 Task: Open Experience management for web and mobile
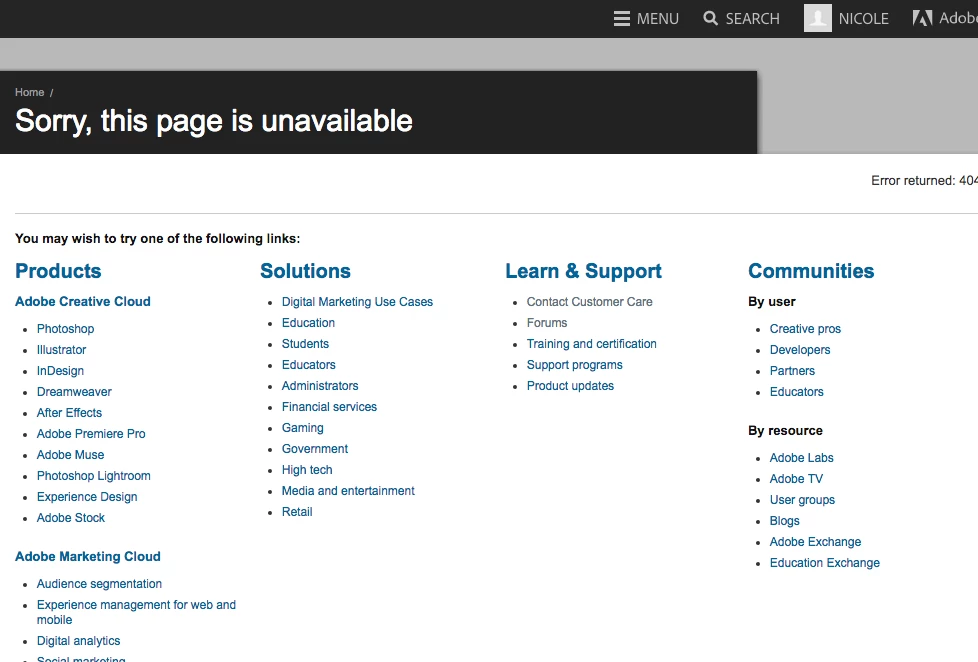click(136, 612)
